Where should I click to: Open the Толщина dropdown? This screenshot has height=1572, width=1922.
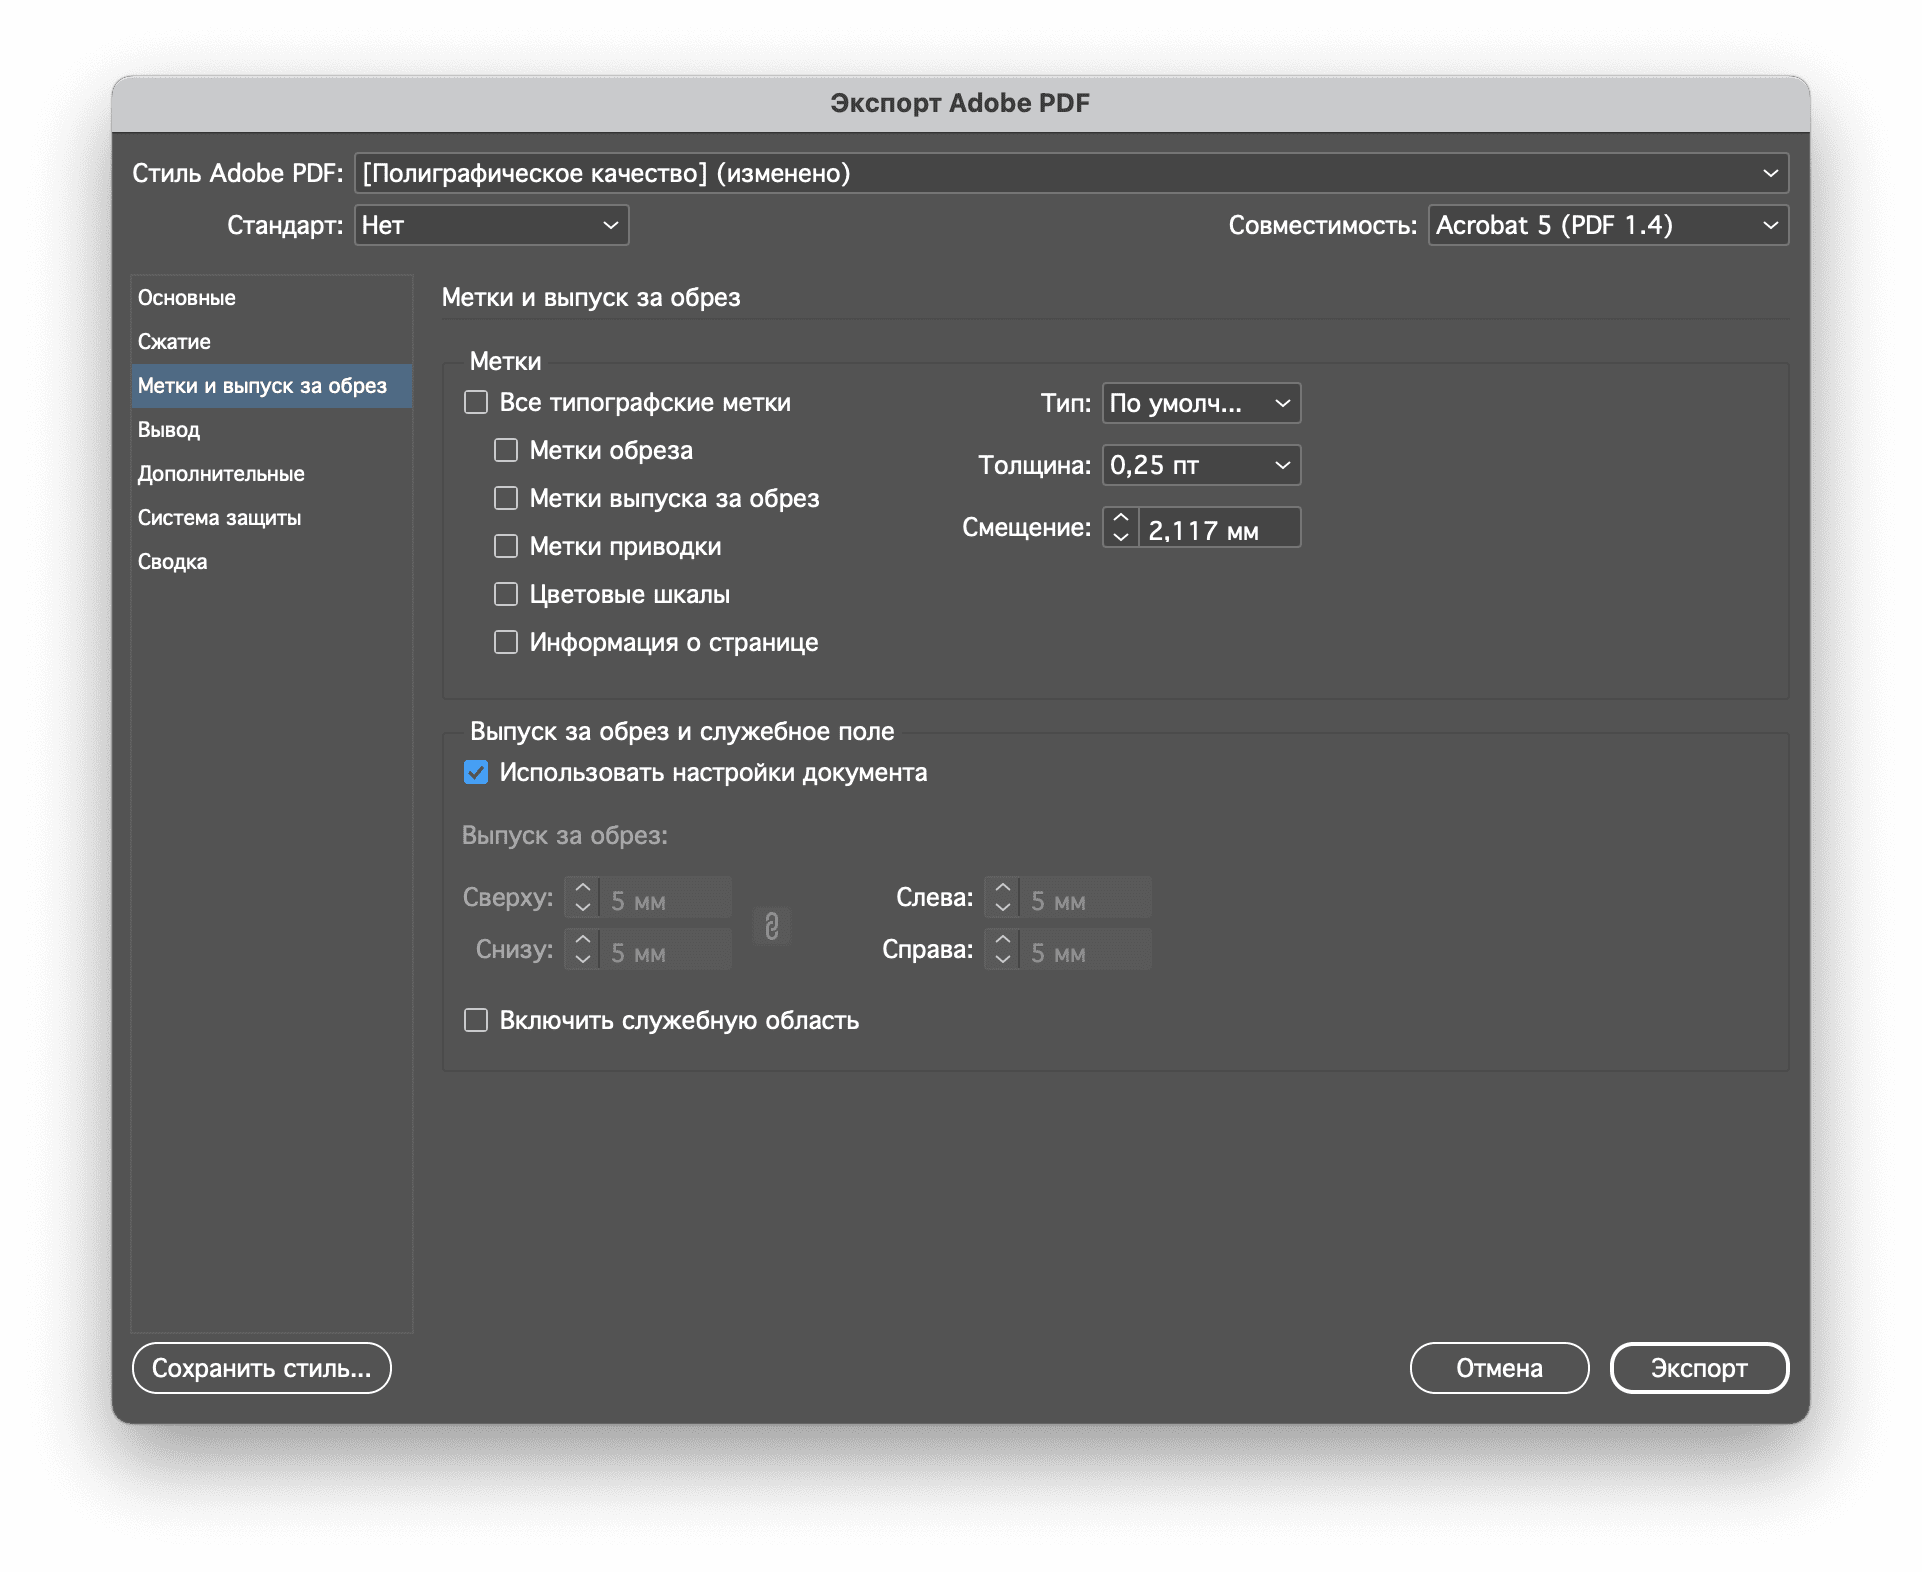click(1201, 465)
